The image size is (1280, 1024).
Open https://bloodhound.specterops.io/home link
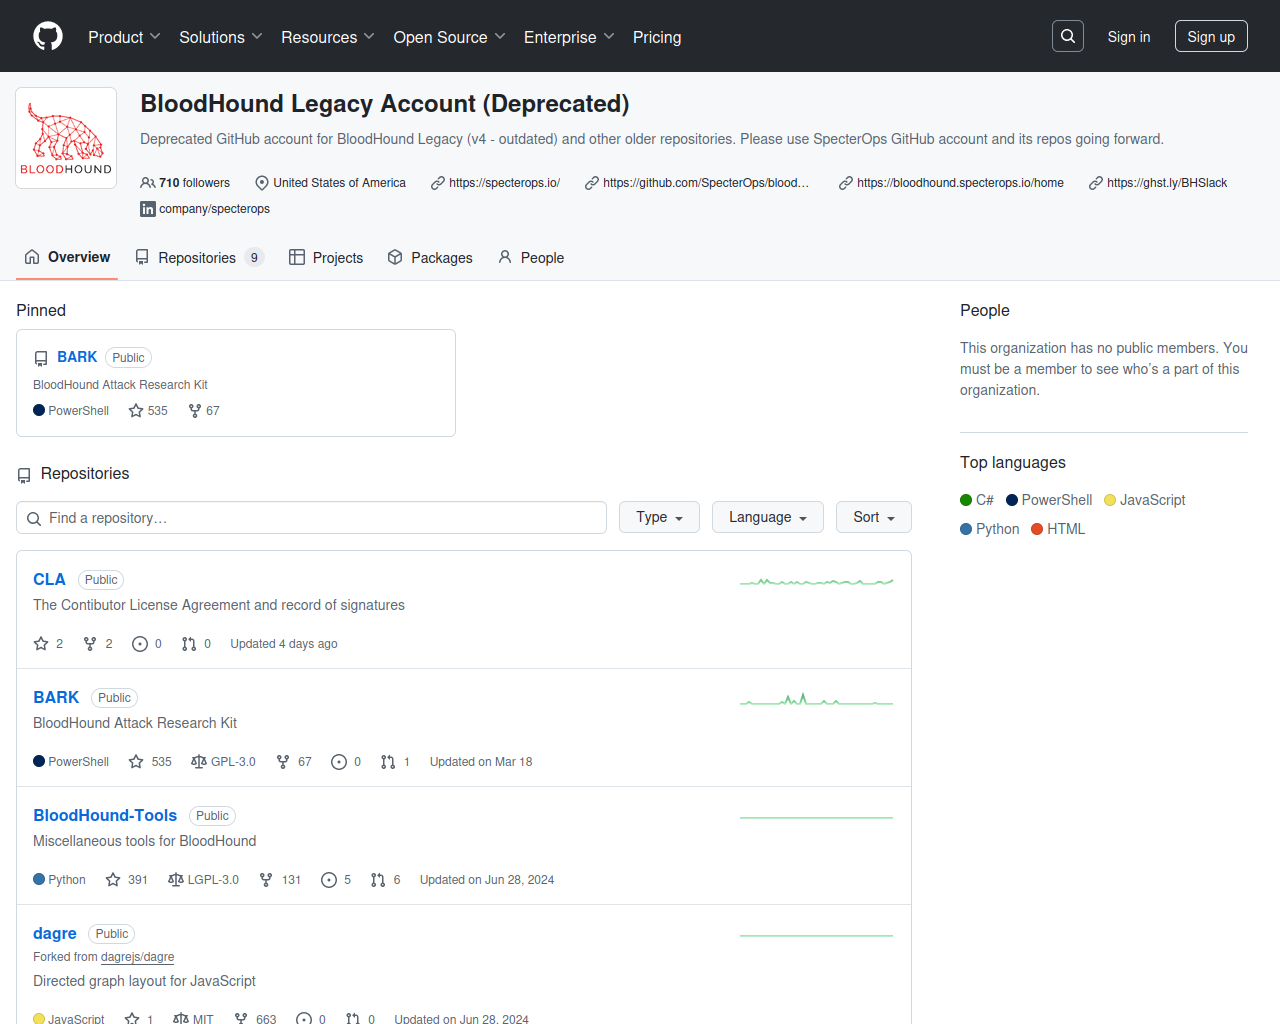[960, 183]
